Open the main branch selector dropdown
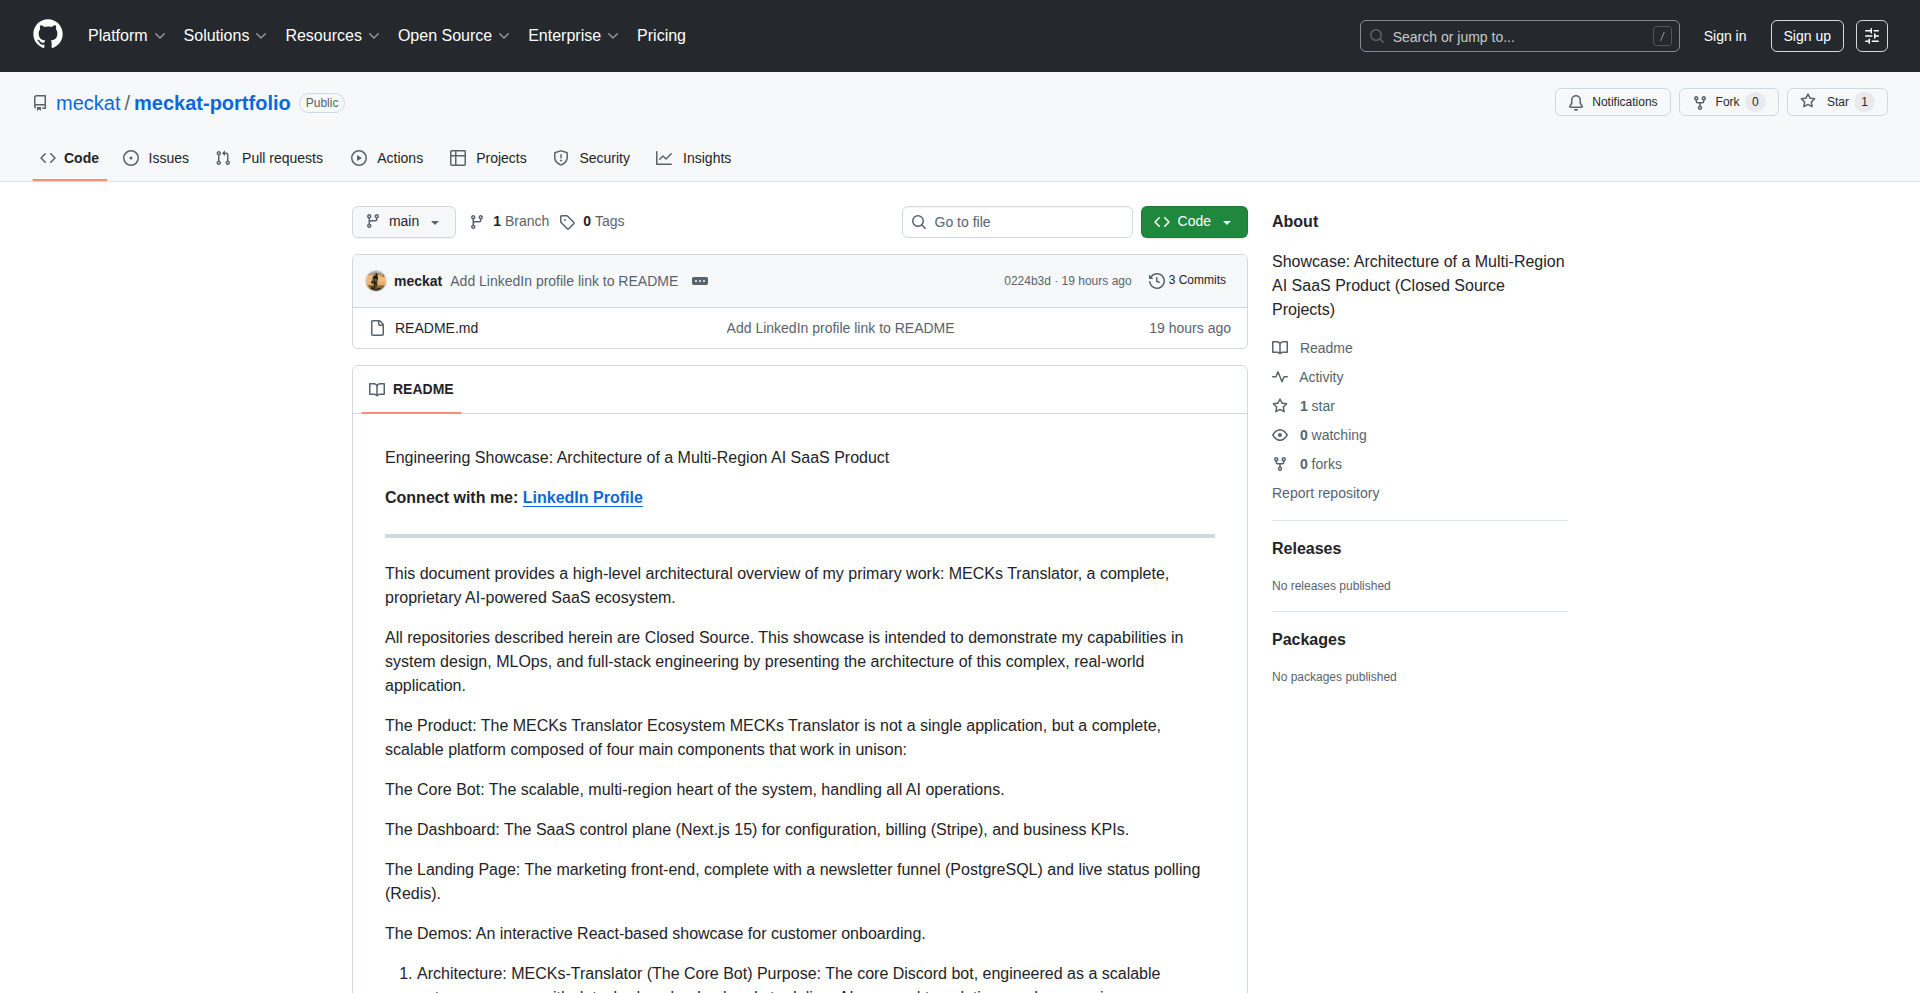Viewport: 1920px width, 993px height. pyautogui.click(x=403, y=221)
